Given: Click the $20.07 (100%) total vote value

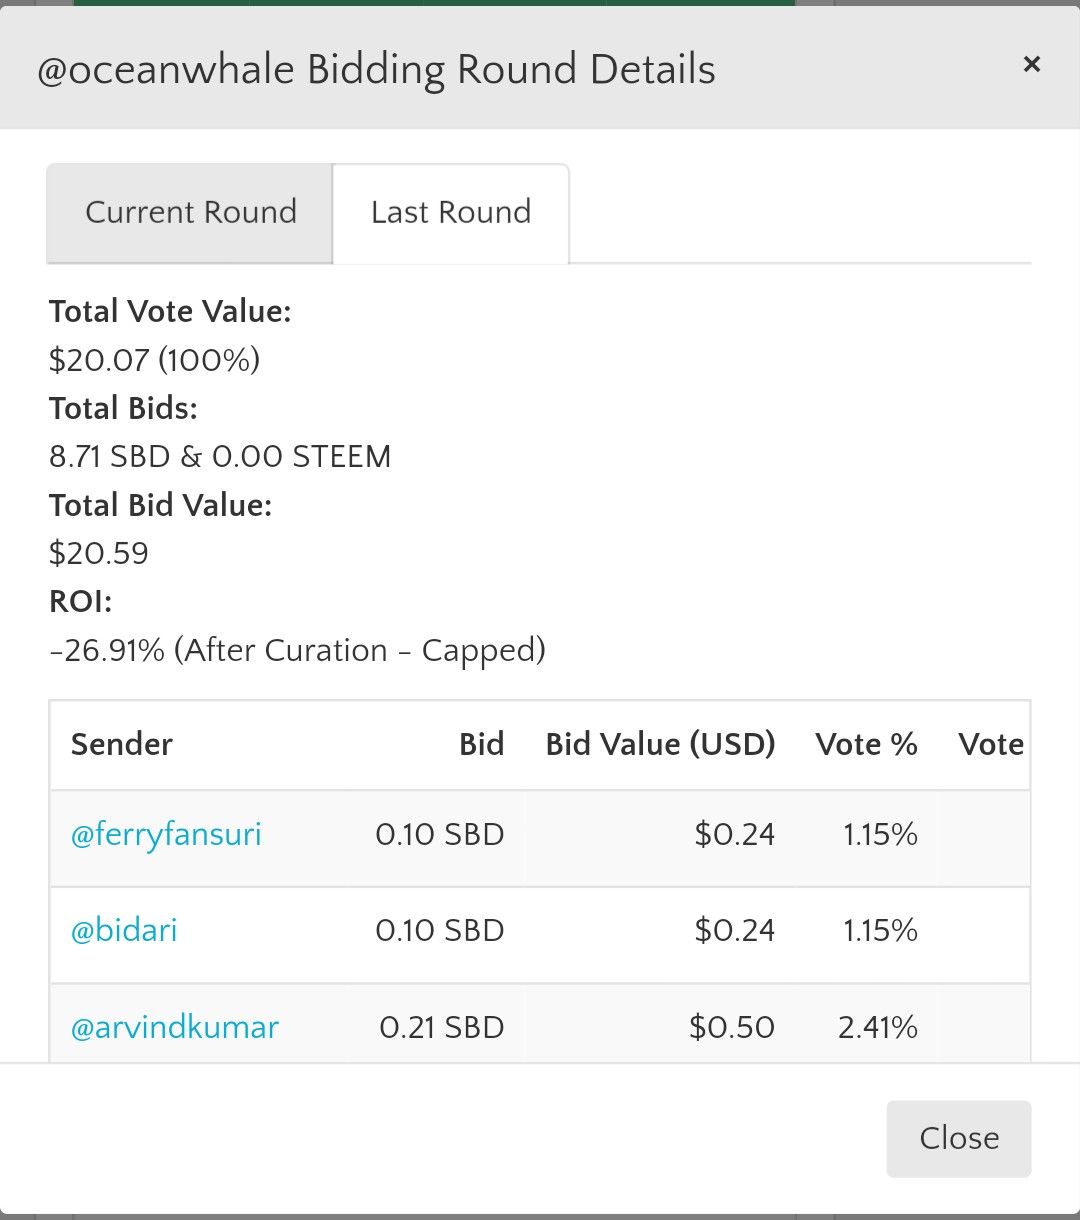Looking at the screenshot, I should [154, 360].
